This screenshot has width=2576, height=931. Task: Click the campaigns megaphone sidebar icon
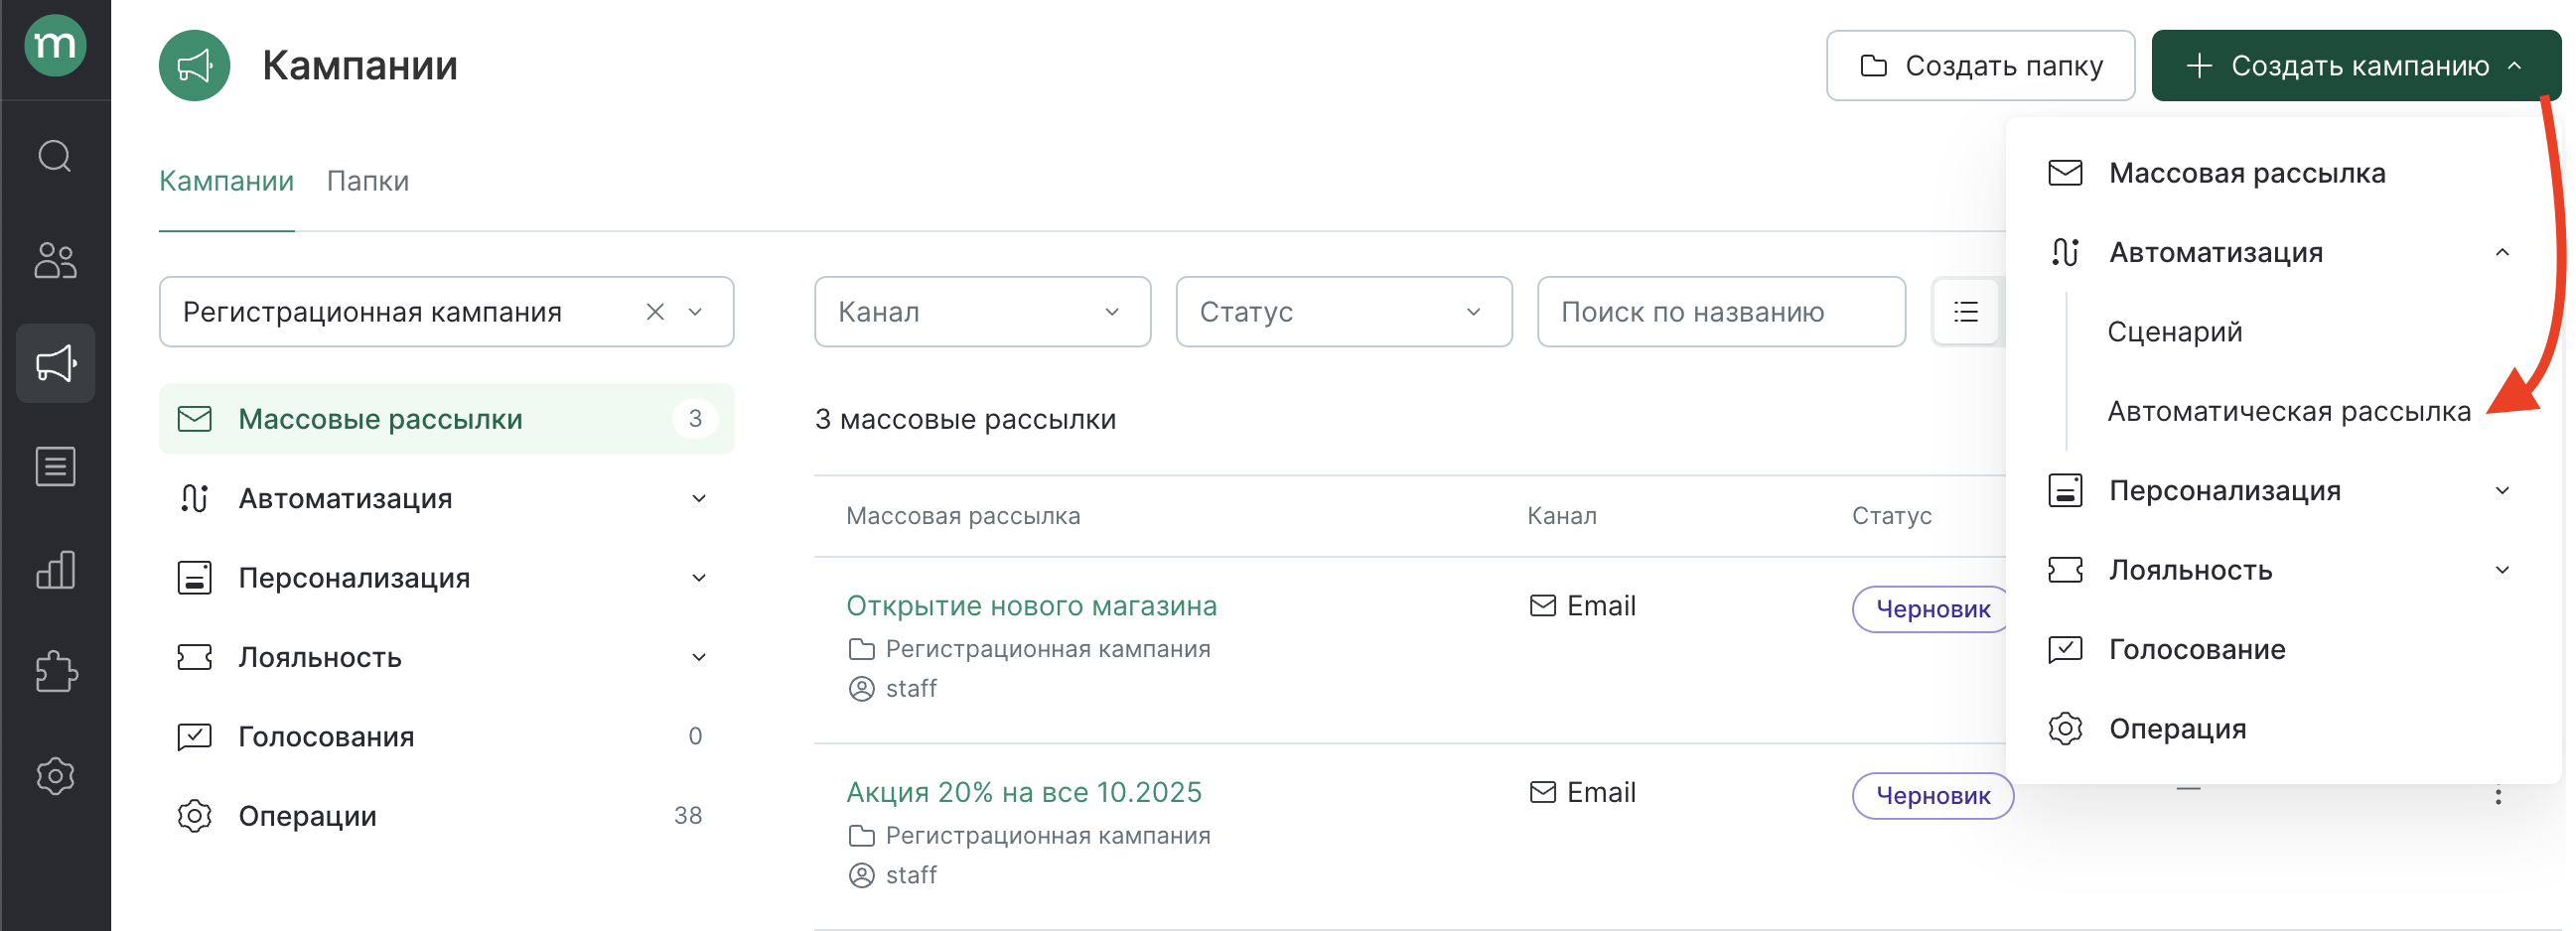55,363
